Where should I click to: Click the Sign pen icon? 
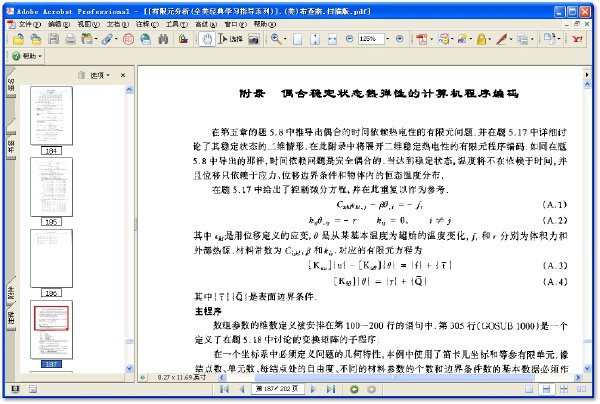pyautogui.click(x=501, y=39)
